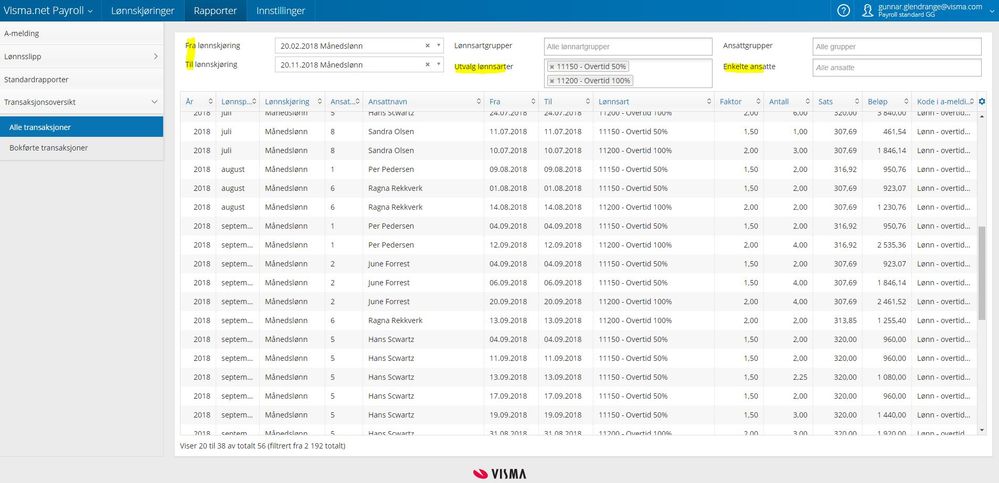Open the help question mark icon
This screenshot has height=483, width=999.
click(843, 10)
